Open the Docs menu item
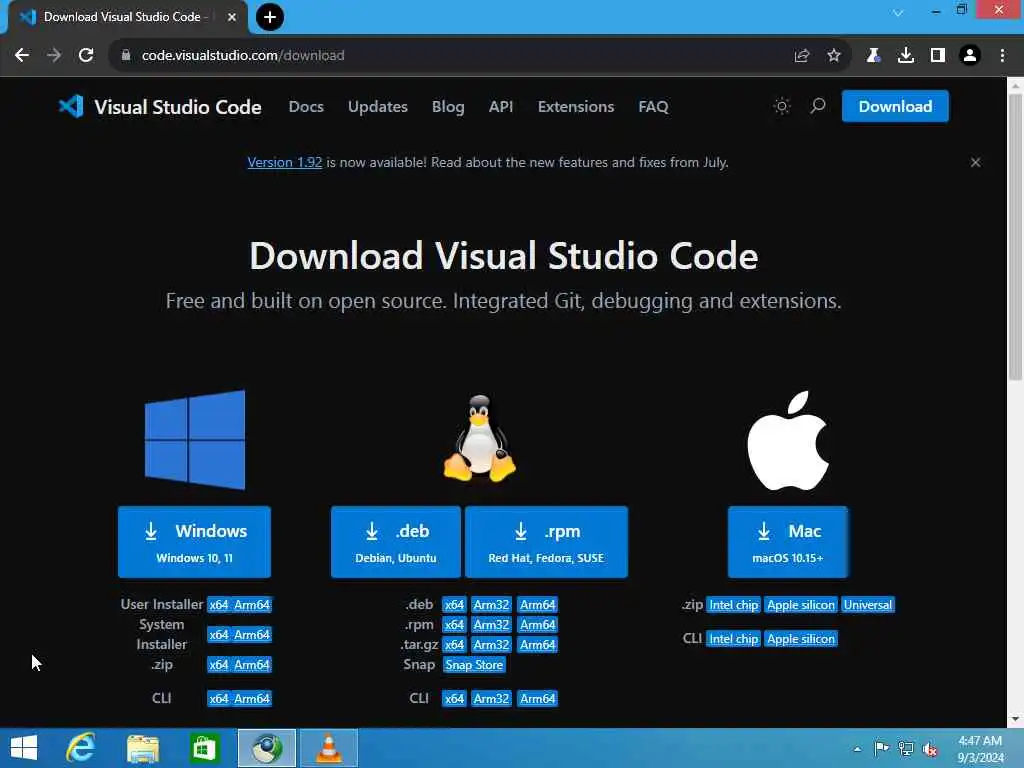Screen dimensions: 1024x768 [x=306, y=106]
